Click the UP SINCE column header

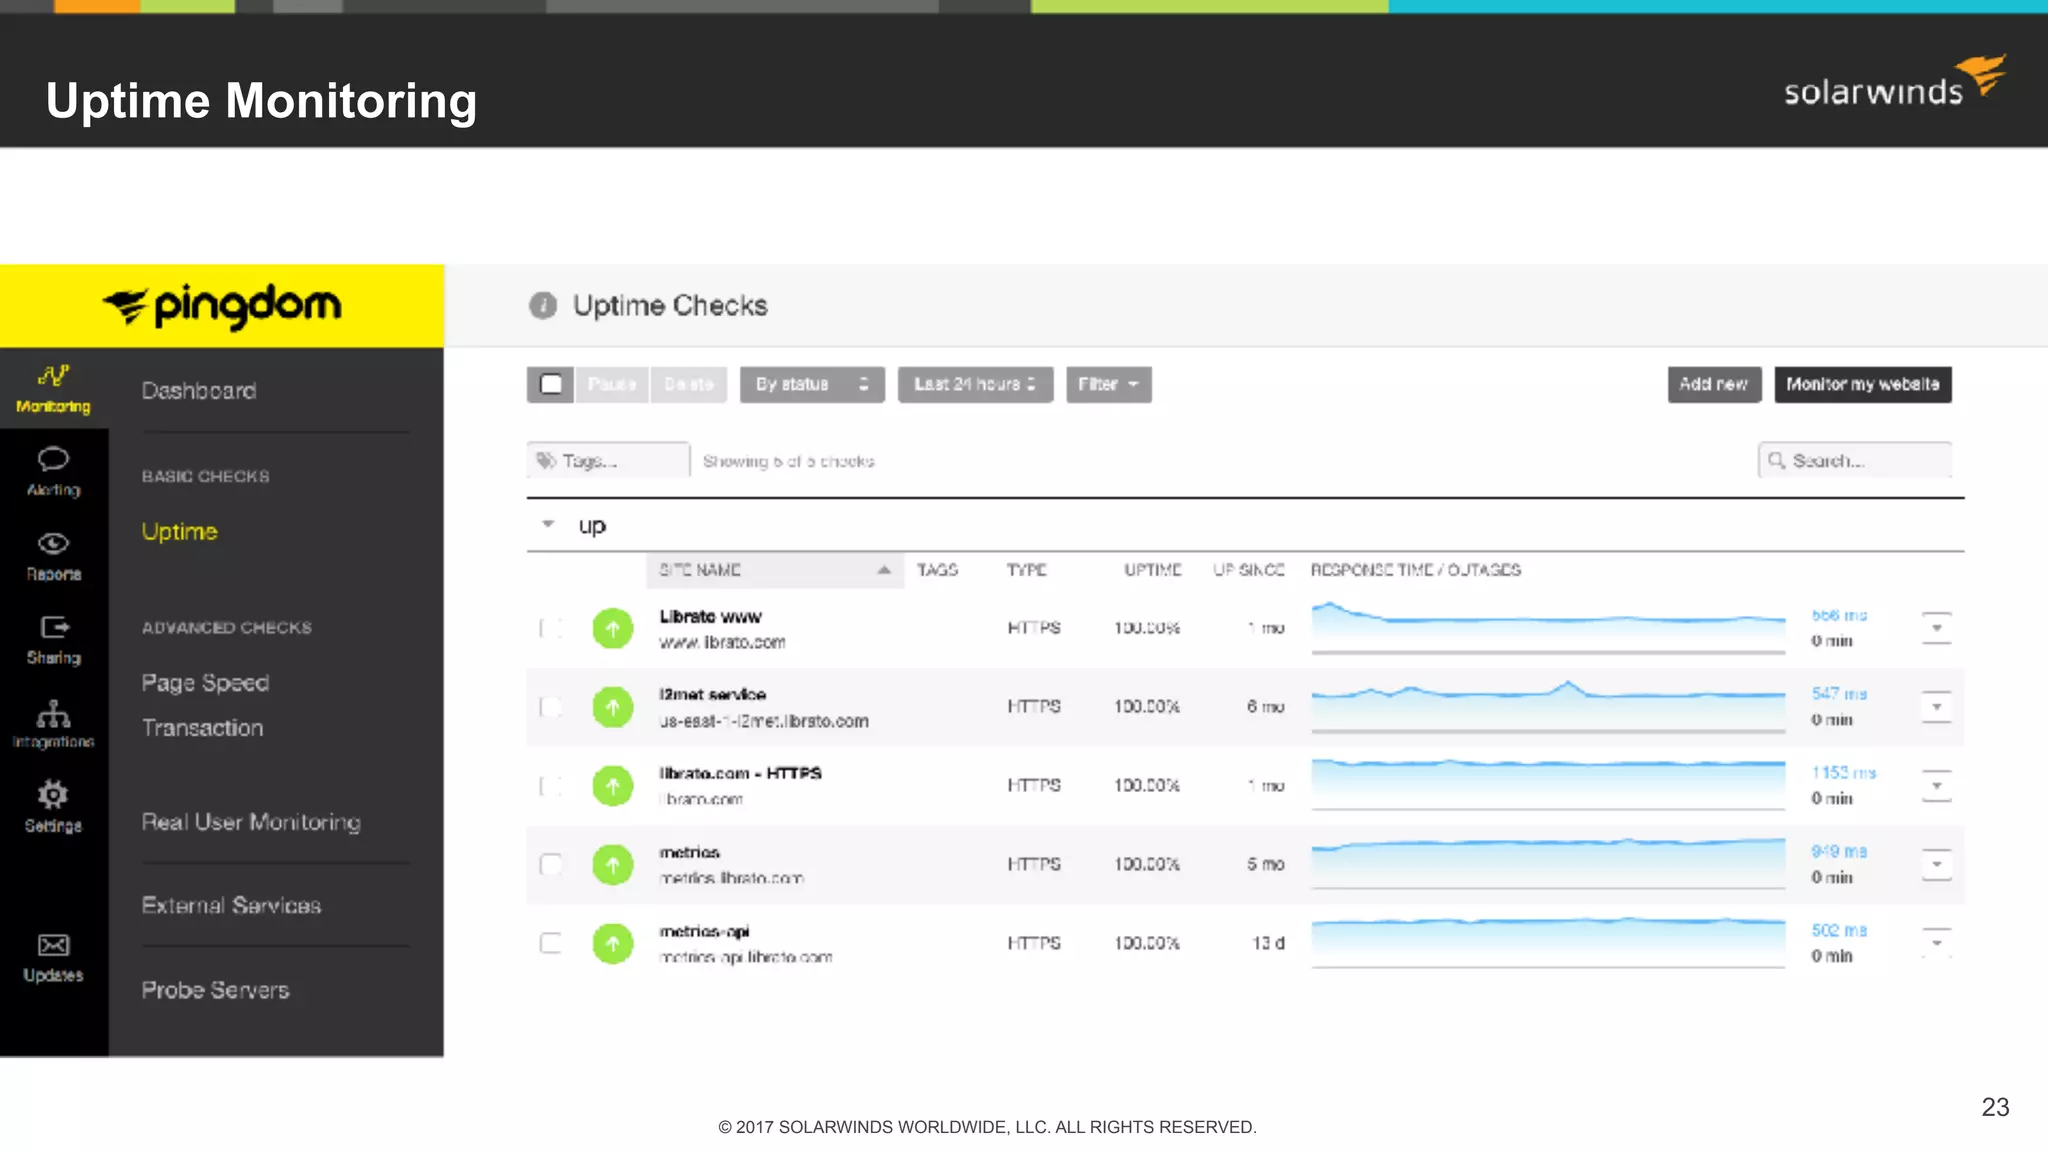click(1248, 570)
